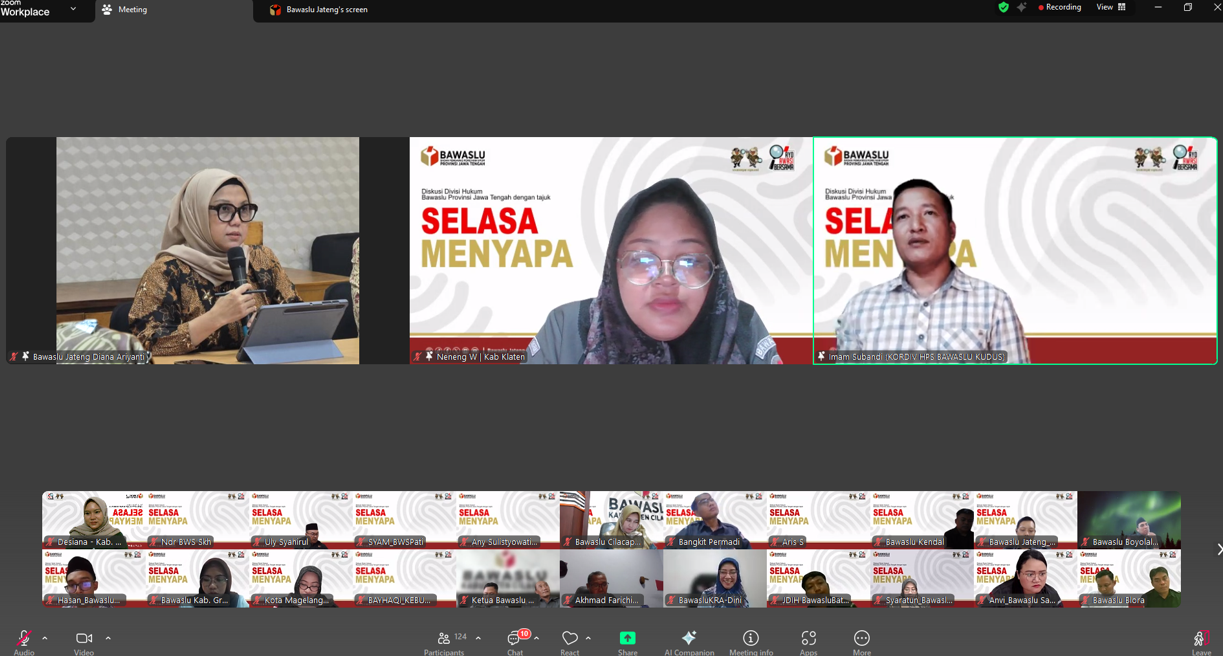Click the green encryption shield icon

pos(1003,7)
